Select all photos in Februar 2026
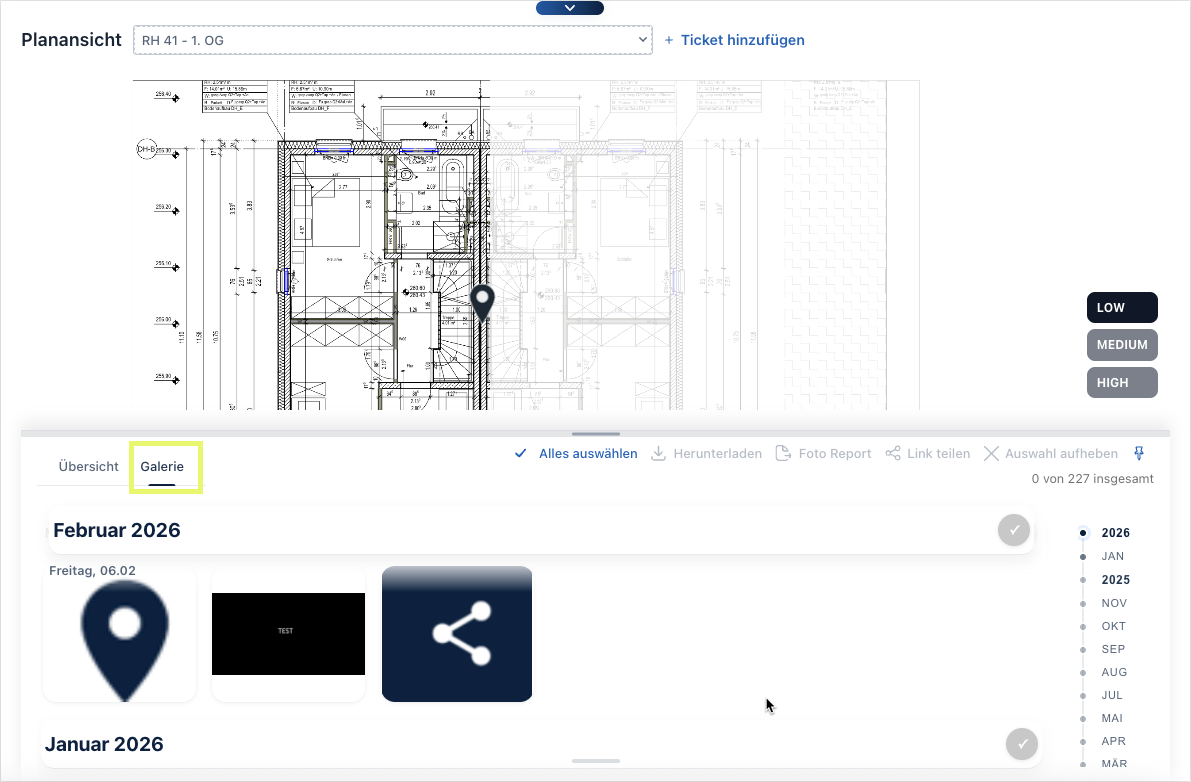Screen dimensions: 1191x782 tap(1014, 531)
